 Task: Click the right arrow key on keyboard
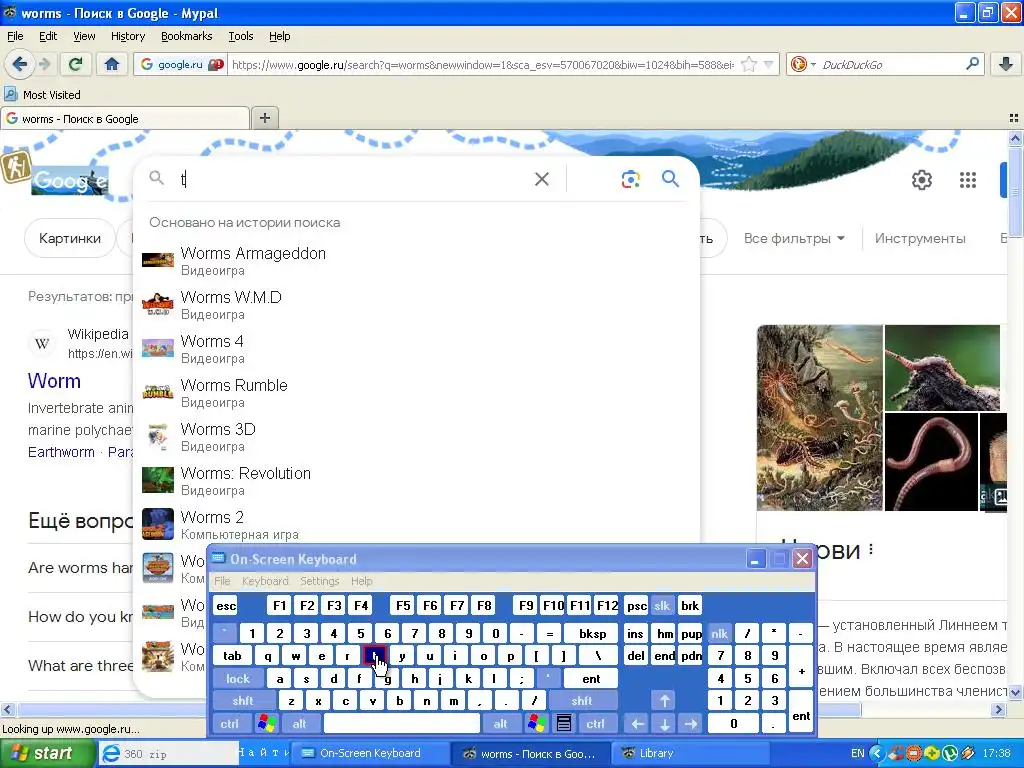690,724
